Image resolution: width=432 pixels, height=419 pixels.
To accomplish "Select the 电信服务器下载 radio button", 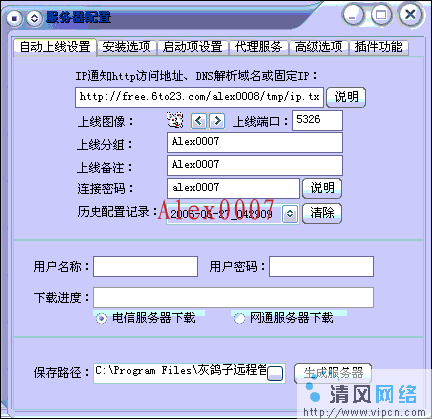I will tap(101, 319).
